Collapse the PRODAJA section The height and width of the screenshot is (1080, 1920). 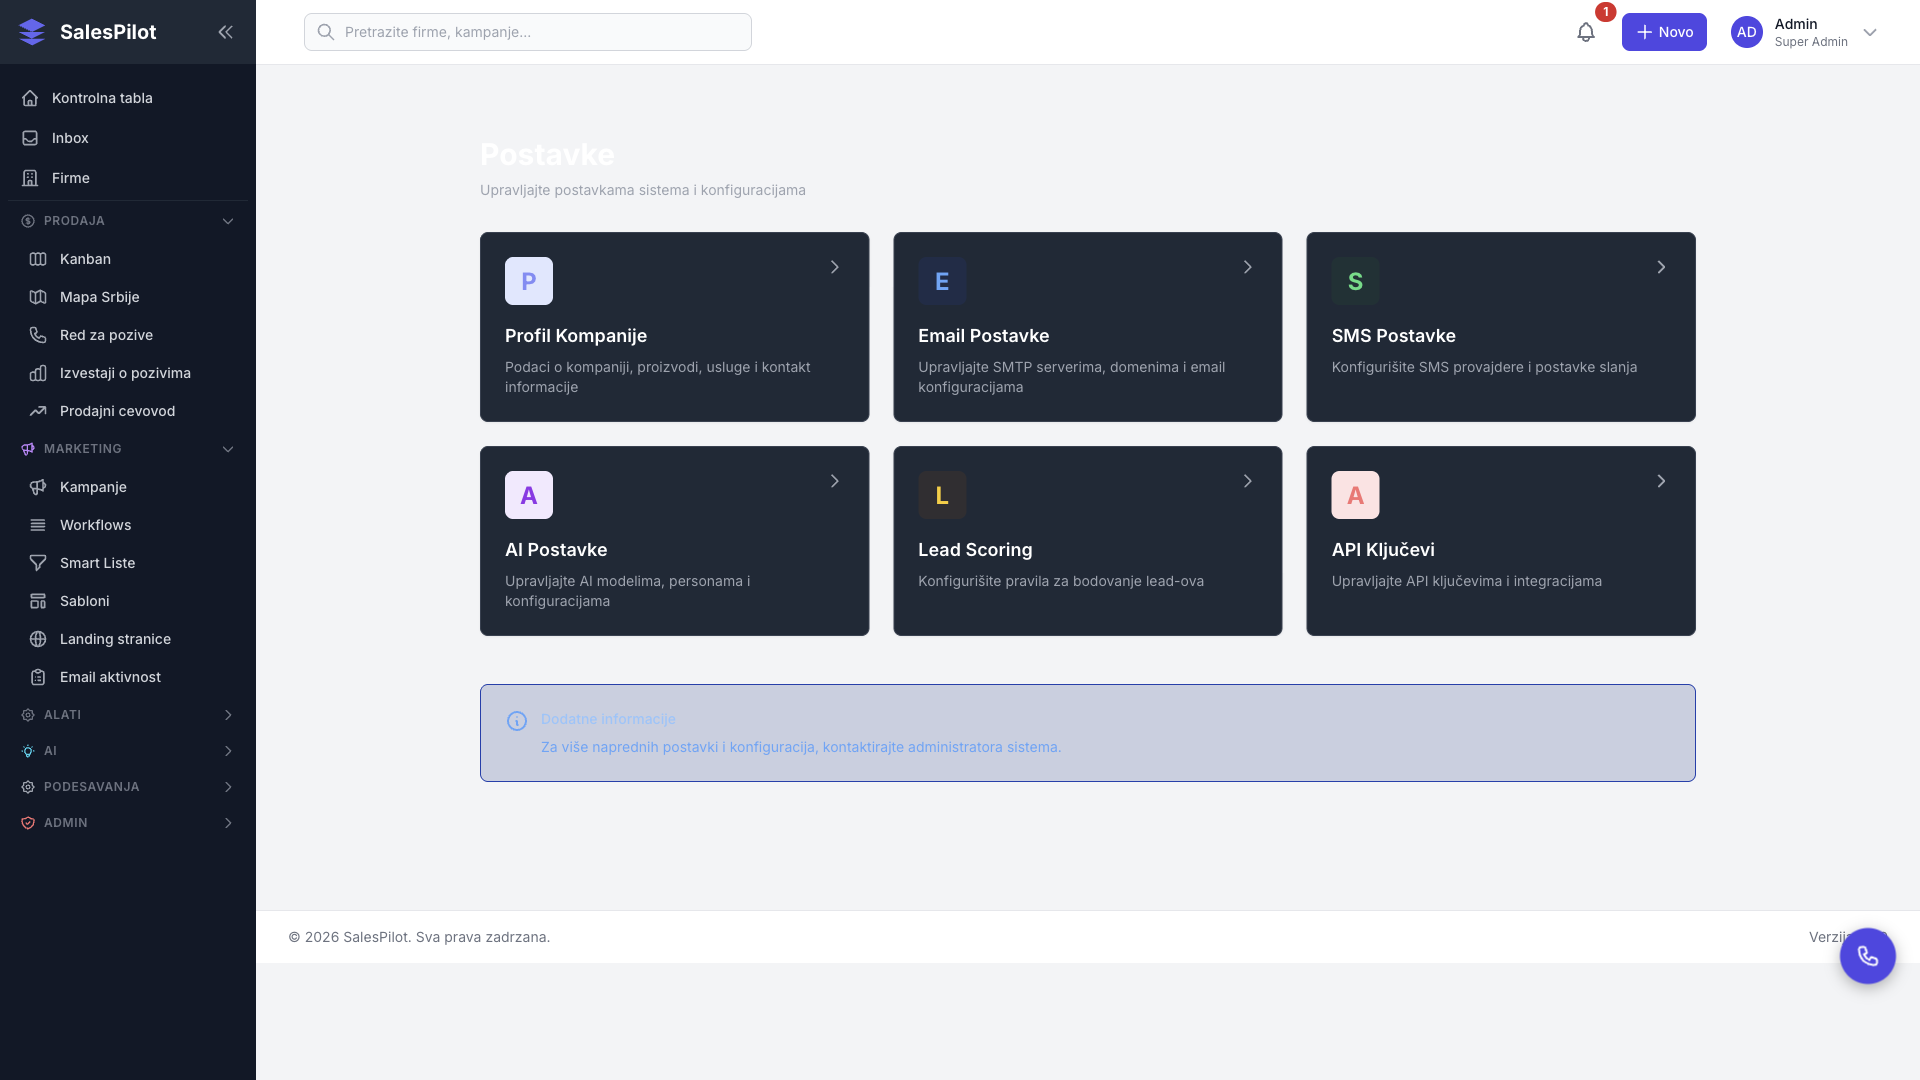pyautogui.click(x=228, y=221)
